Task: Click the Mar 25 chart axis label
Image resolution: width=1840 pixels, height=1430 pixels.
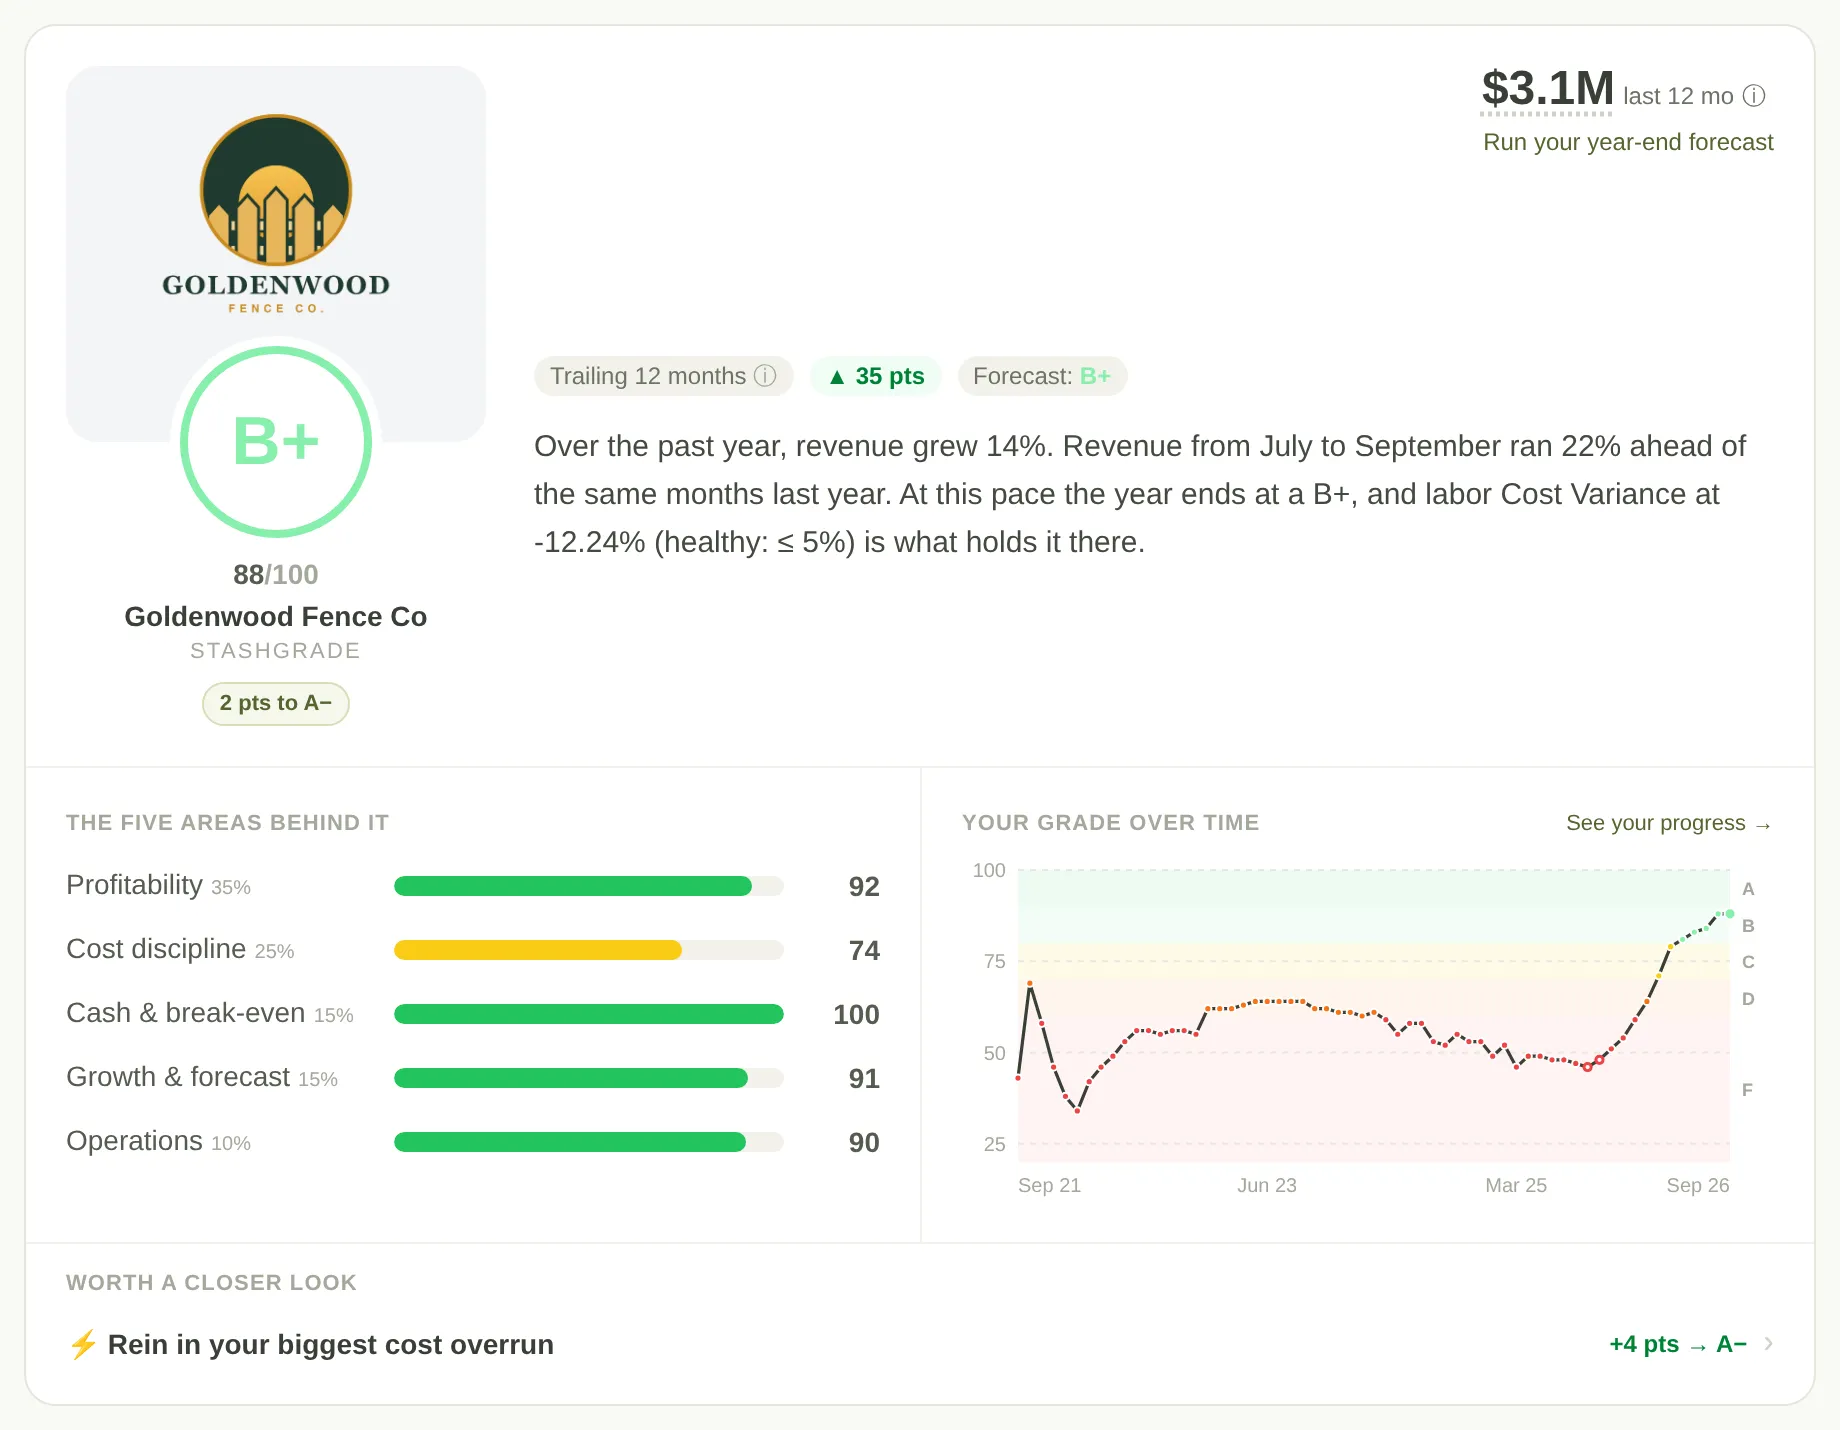Action: [1516, 1185]
